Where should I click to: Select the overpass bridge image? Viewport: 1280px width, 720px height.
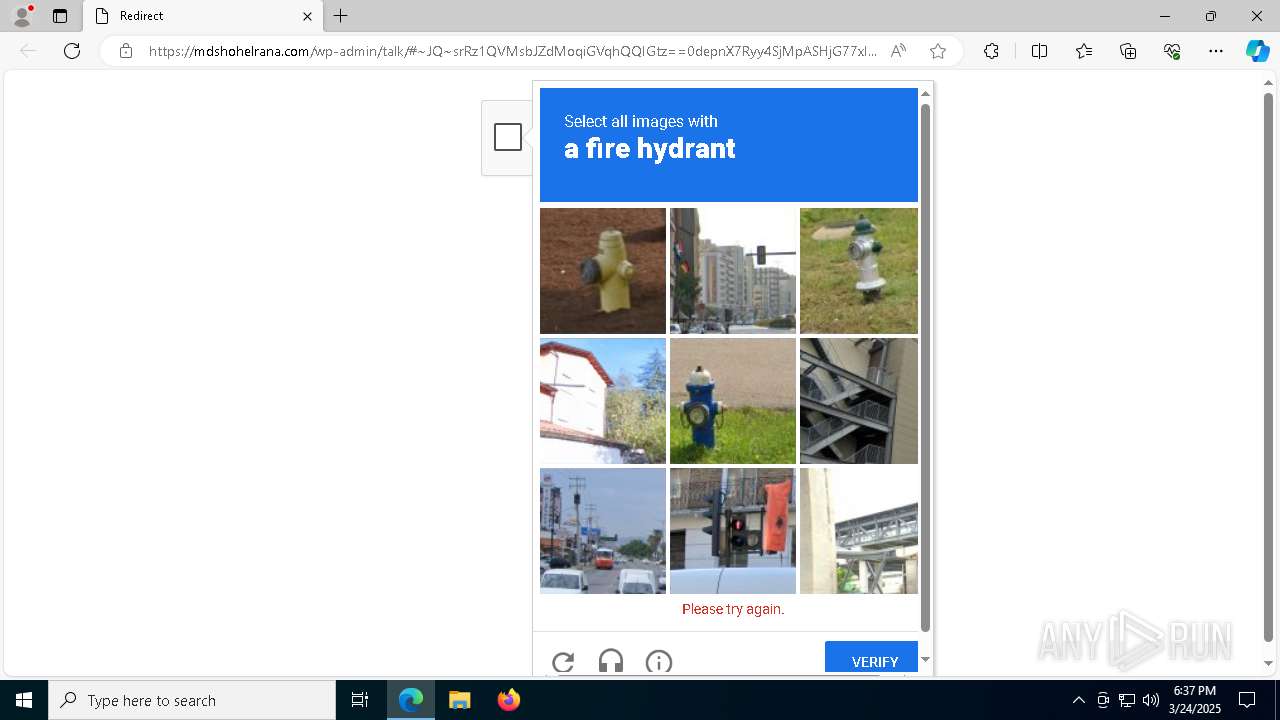point(859,531)
